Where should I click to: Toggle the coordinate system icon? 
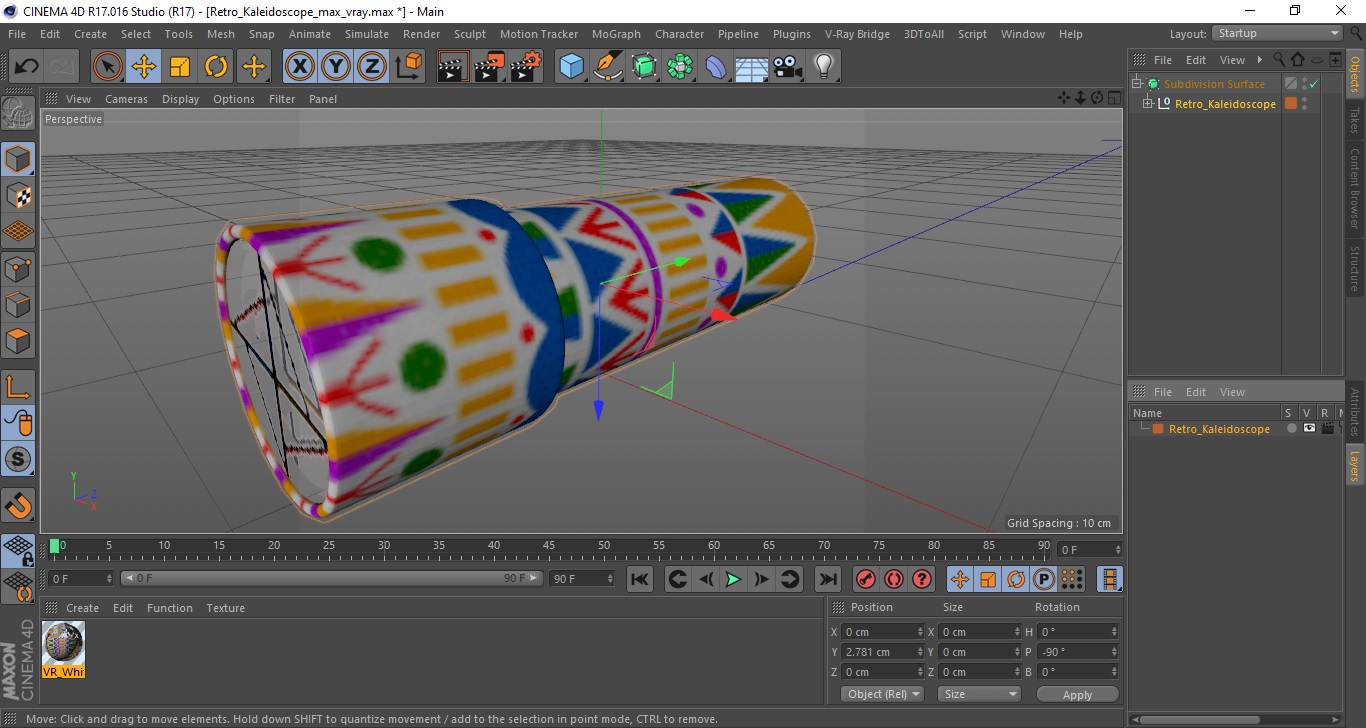pos(408,67)
